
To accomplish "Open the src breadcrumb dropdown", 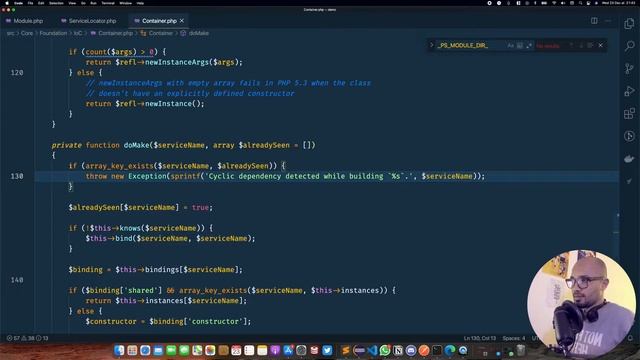I will [10, 33].
